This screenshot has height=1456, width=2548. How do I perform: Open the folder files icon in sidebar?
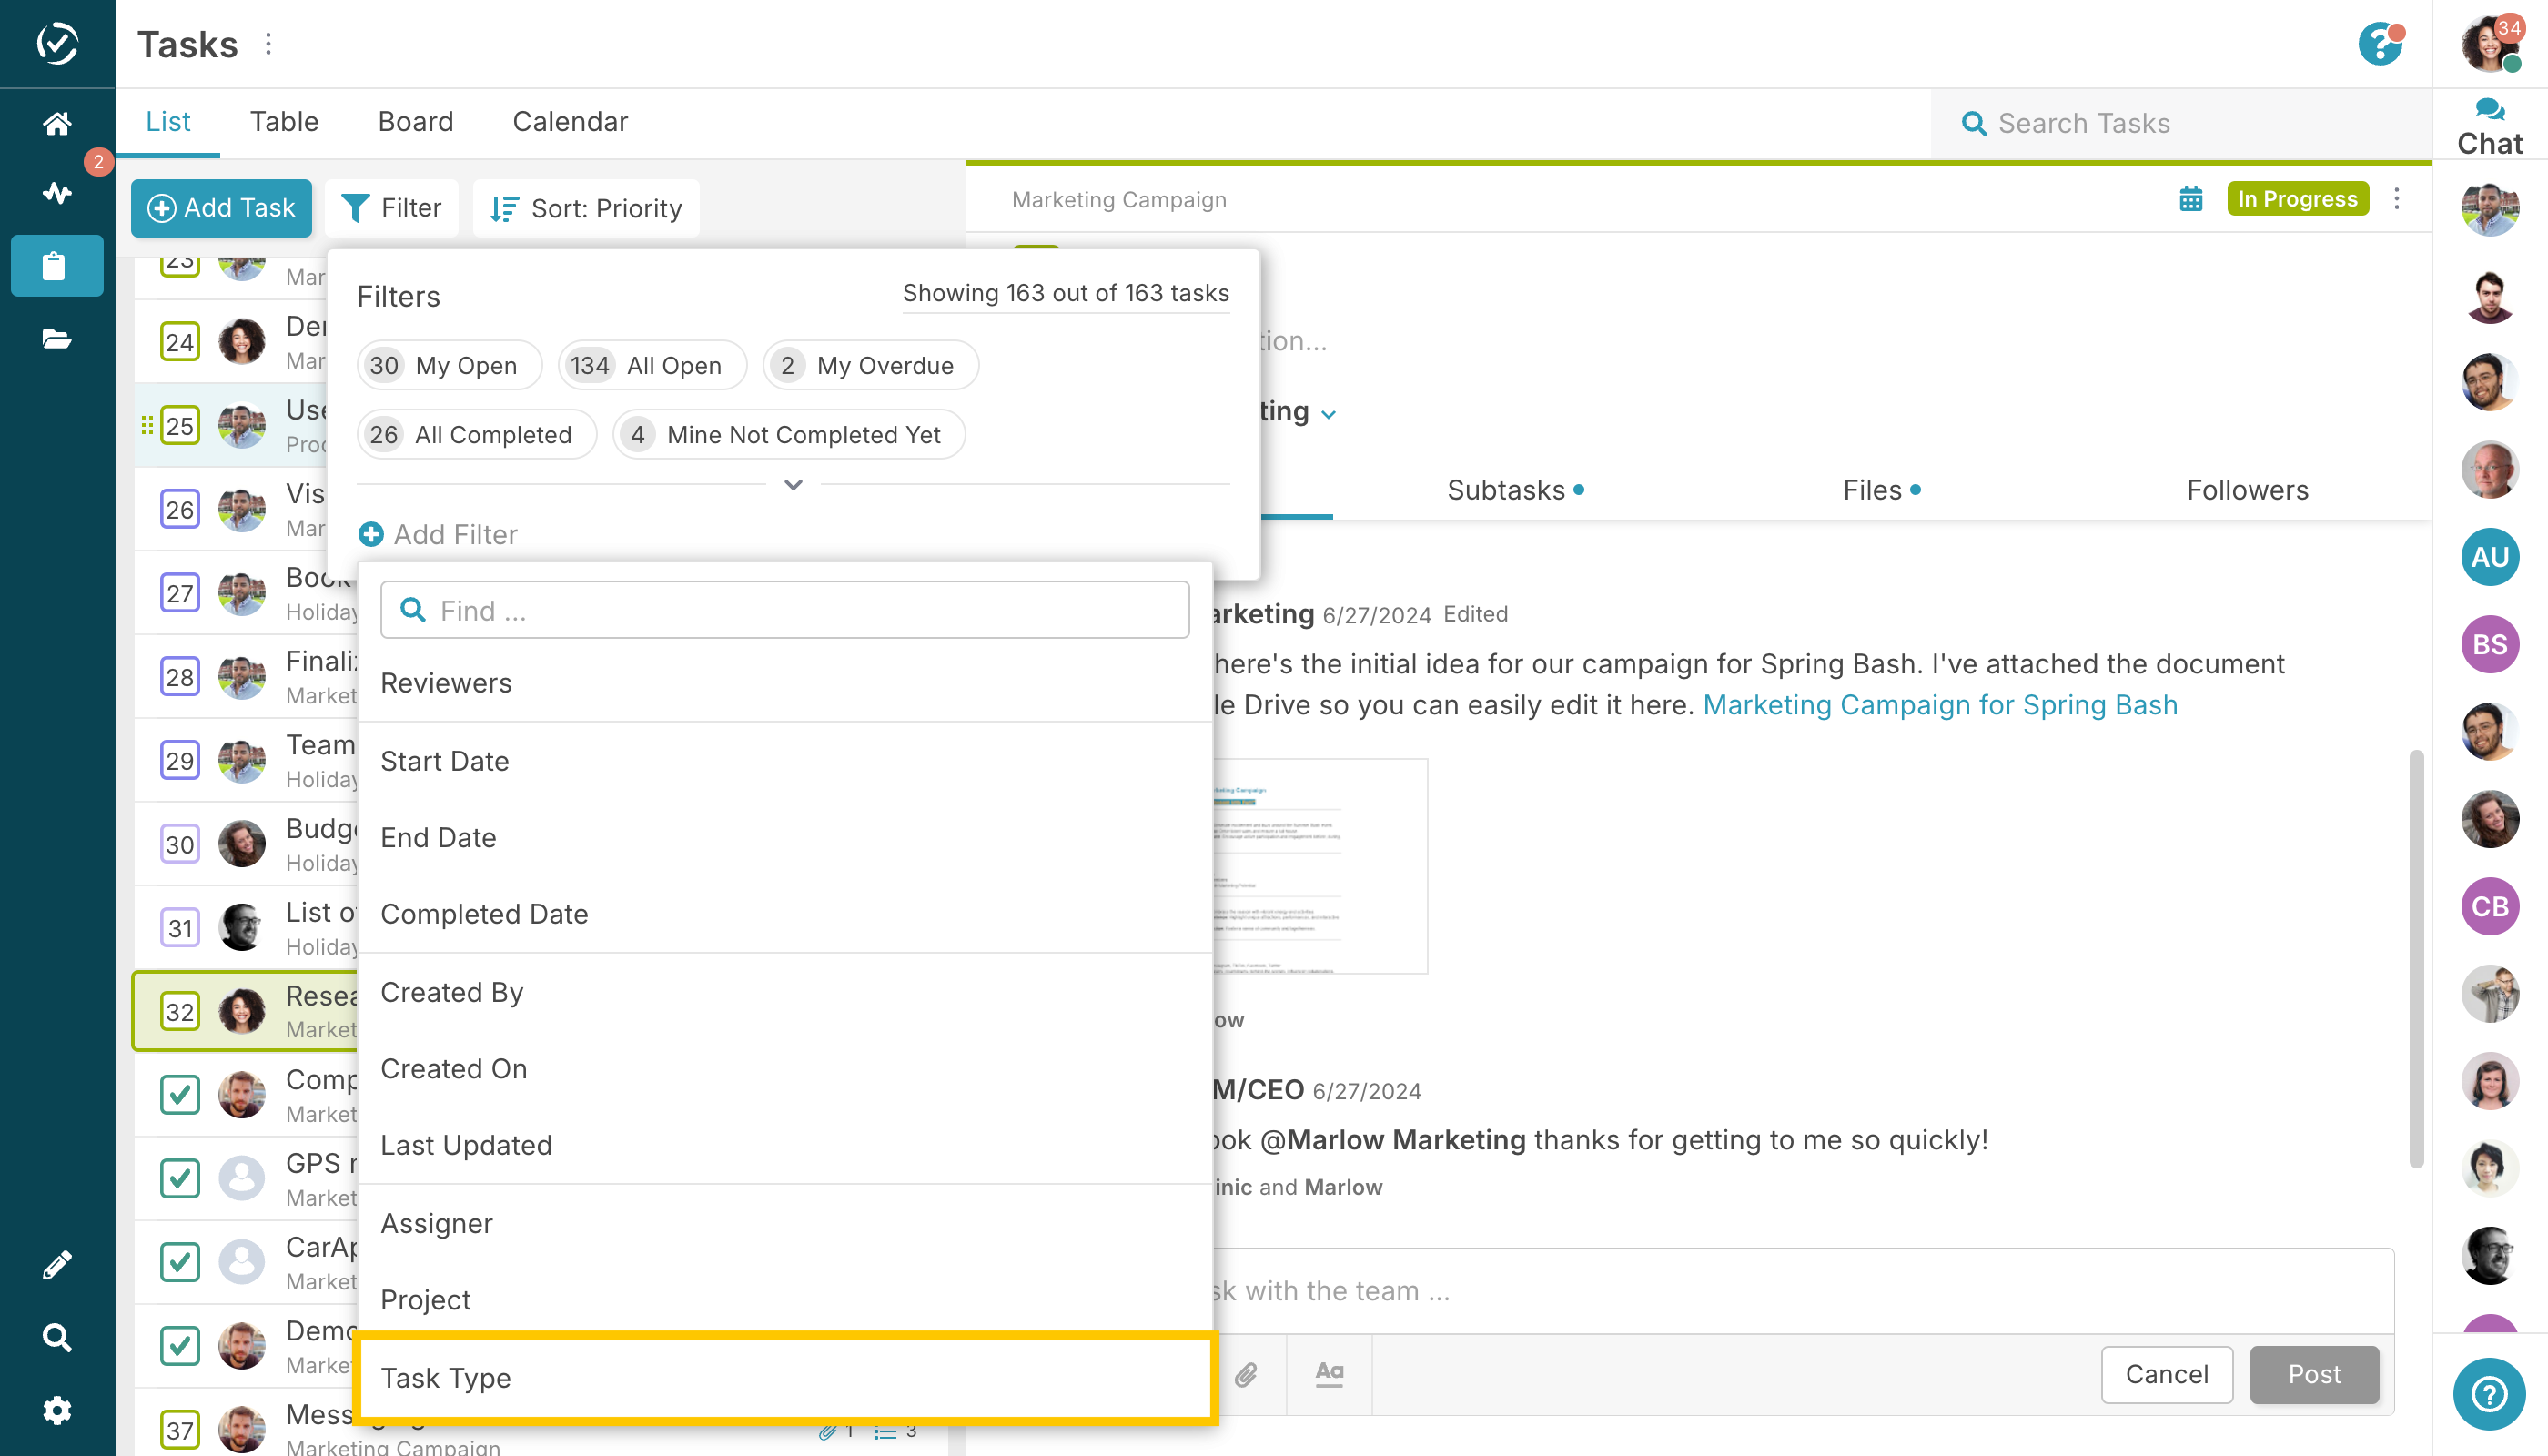(x=57, y=339)
